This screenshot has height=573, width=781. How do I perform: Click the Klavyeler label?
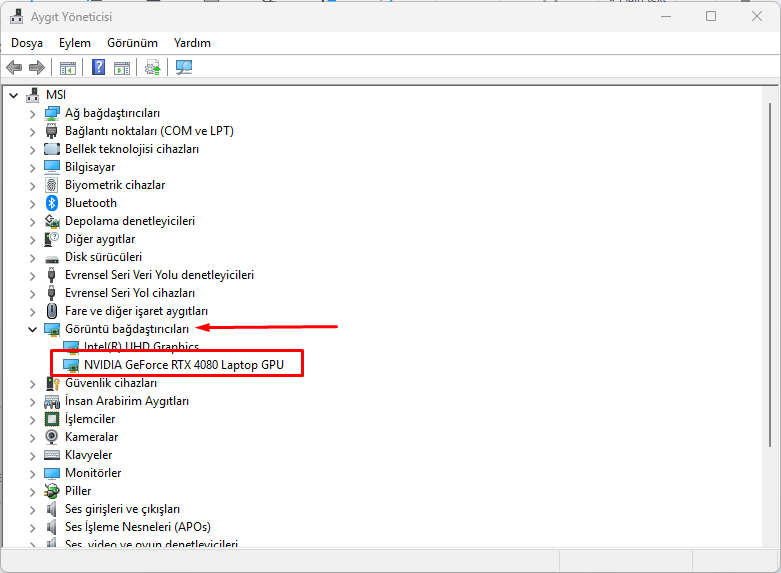pyautogui.click(x=89, y=455)
